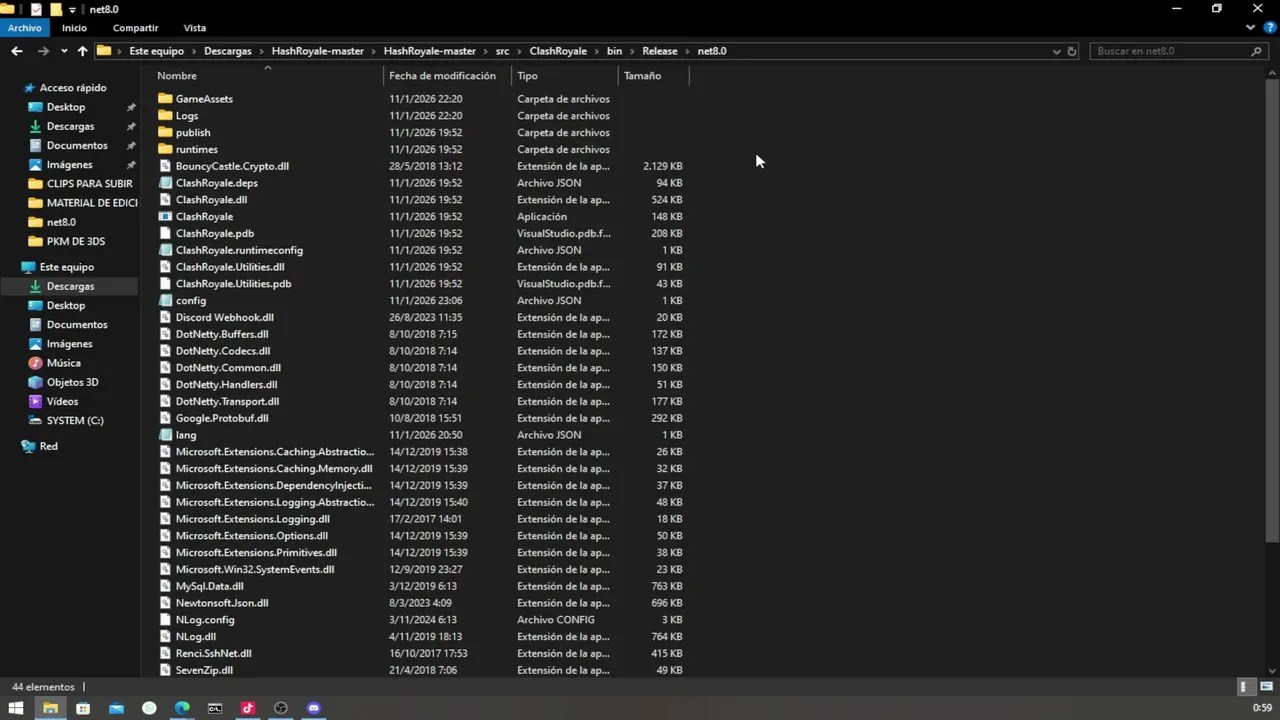1280x720 pixels.
Task: Select the ClashRoyale.deps JSON file icon
Action: [165, 183]
